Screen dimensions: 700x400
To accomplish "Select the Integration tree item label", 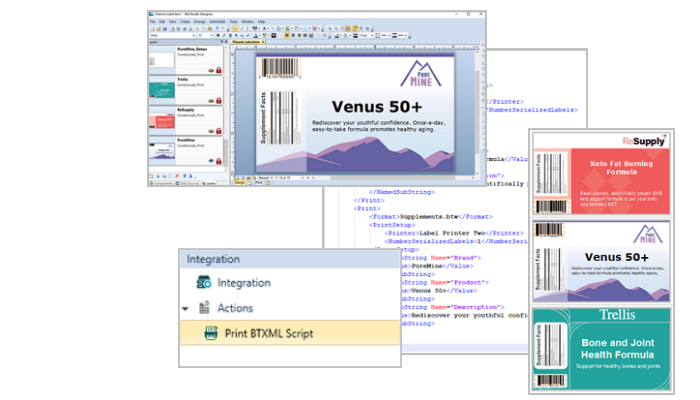I will [244, 283].
